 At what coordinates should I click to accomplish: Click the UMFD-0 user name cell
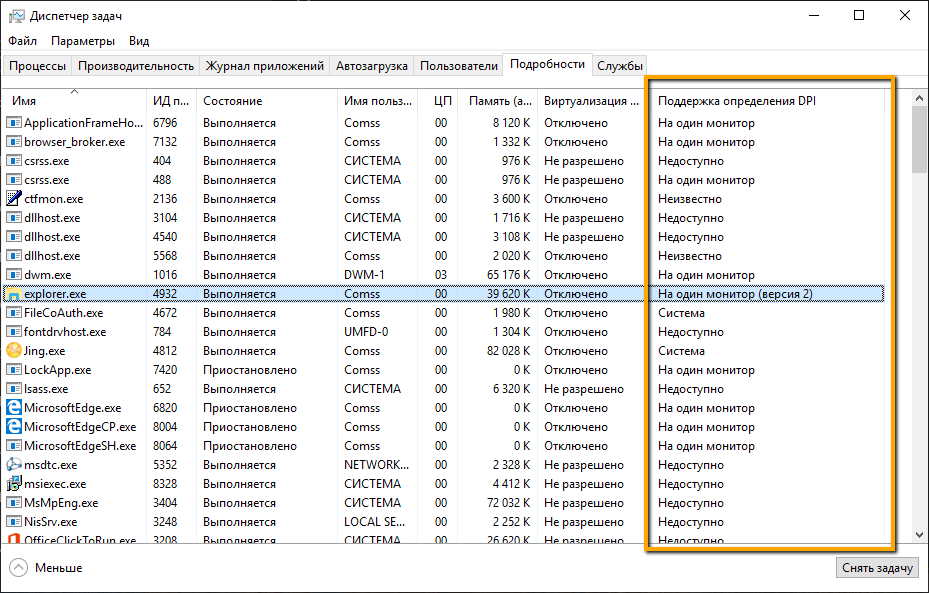click(366, 332)
